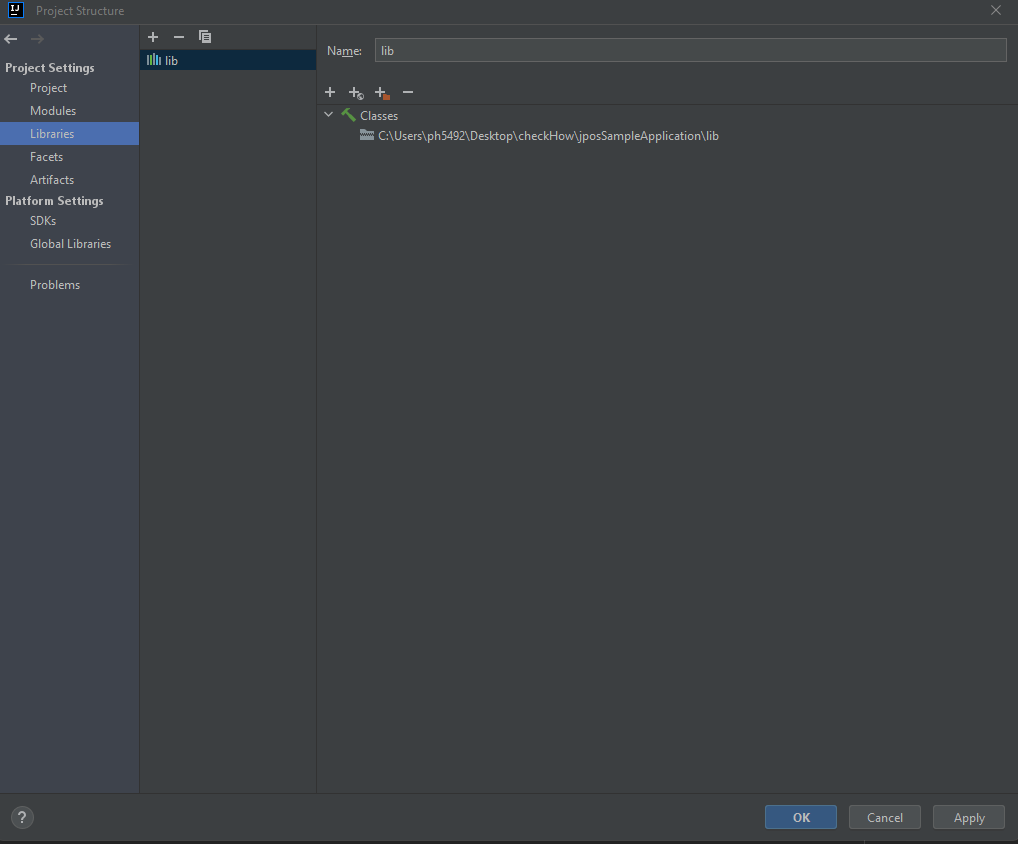The image size is (1018, 844).
Task: Go to the SDKs platform settings
Action: click(x=43, y=221)
